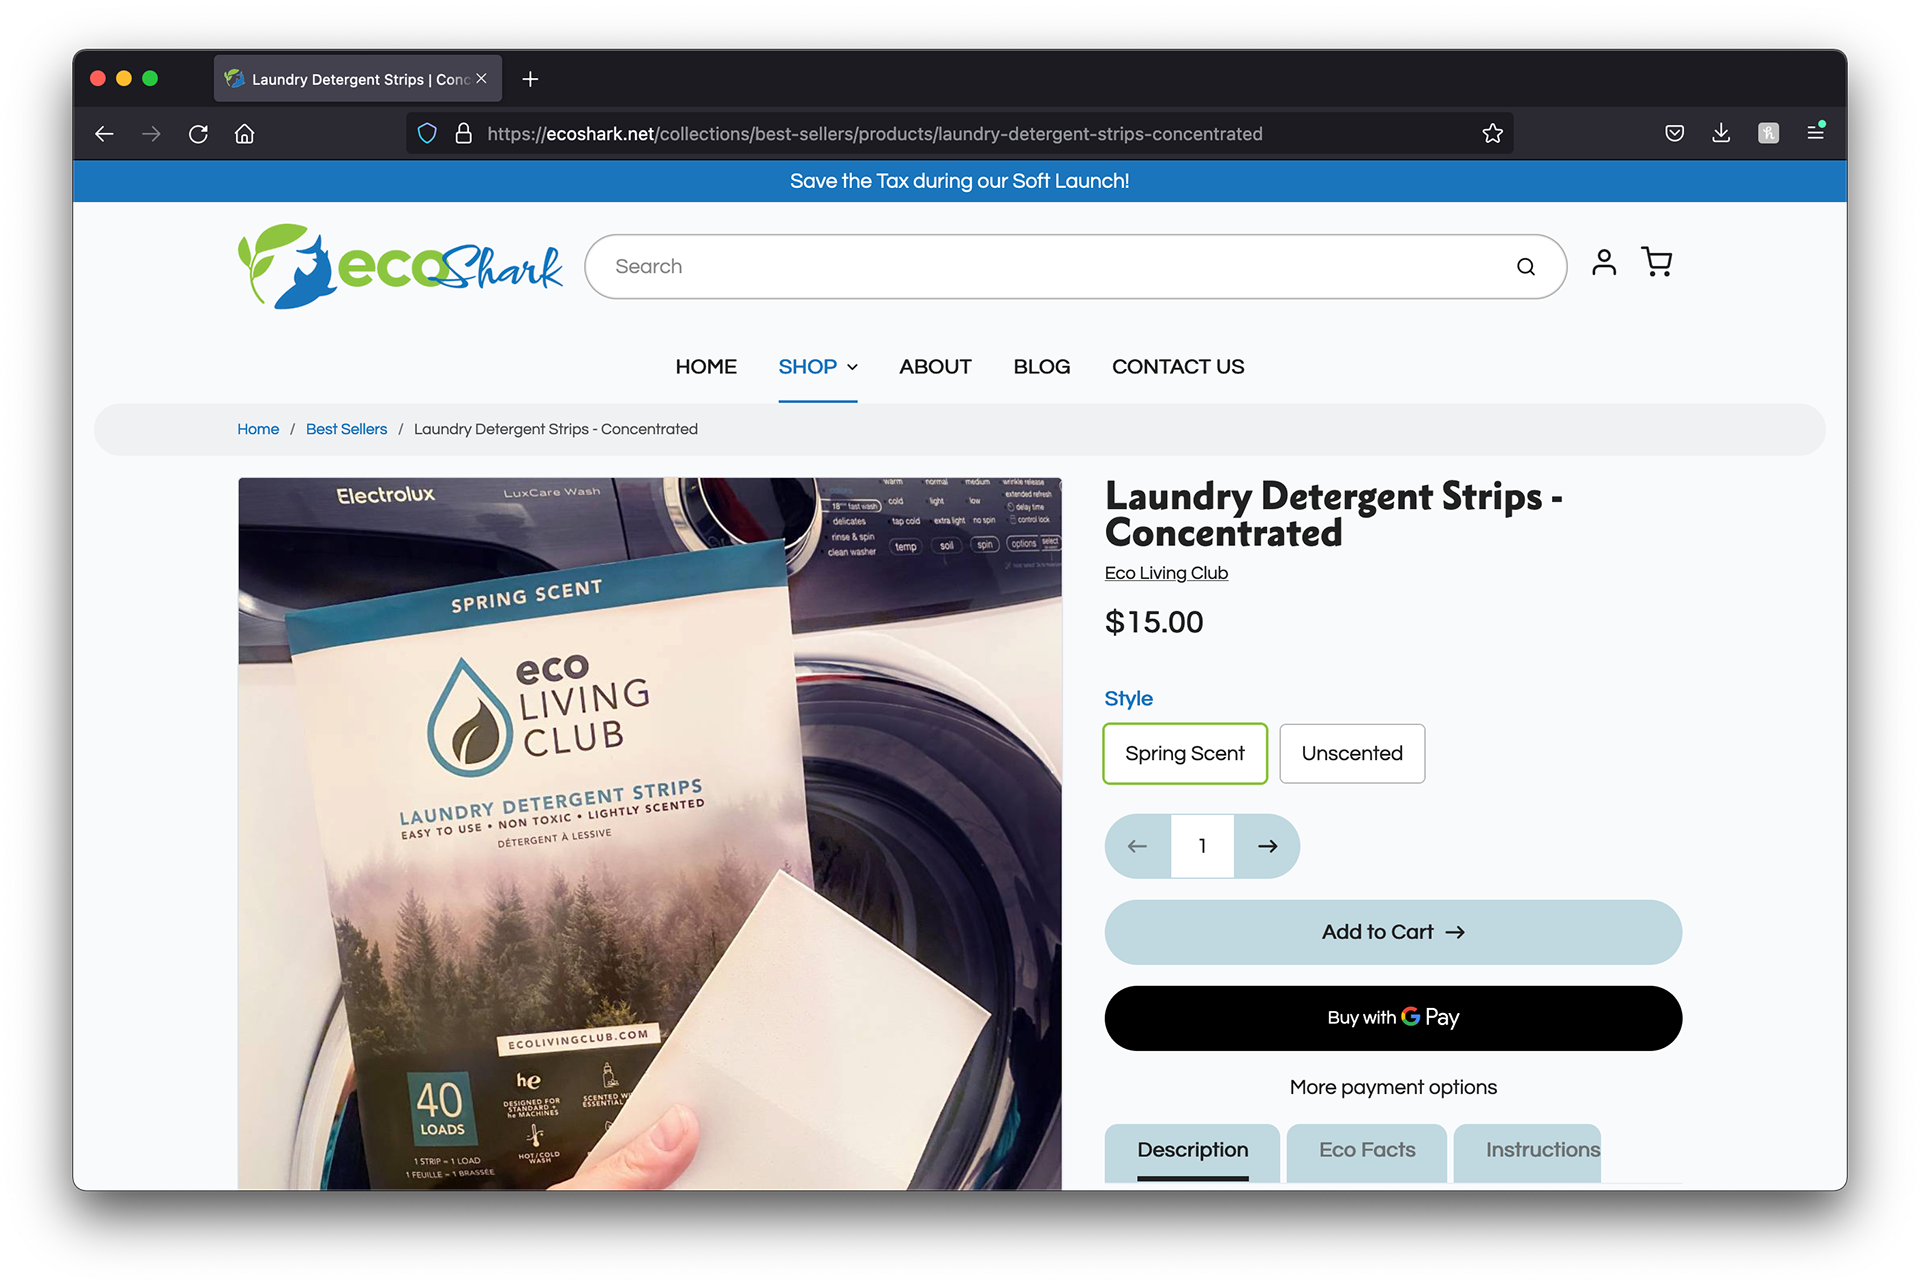
Task: Open the Eco Living Club vendor link
Action: pyautogui.click(x=1166, y=573)
